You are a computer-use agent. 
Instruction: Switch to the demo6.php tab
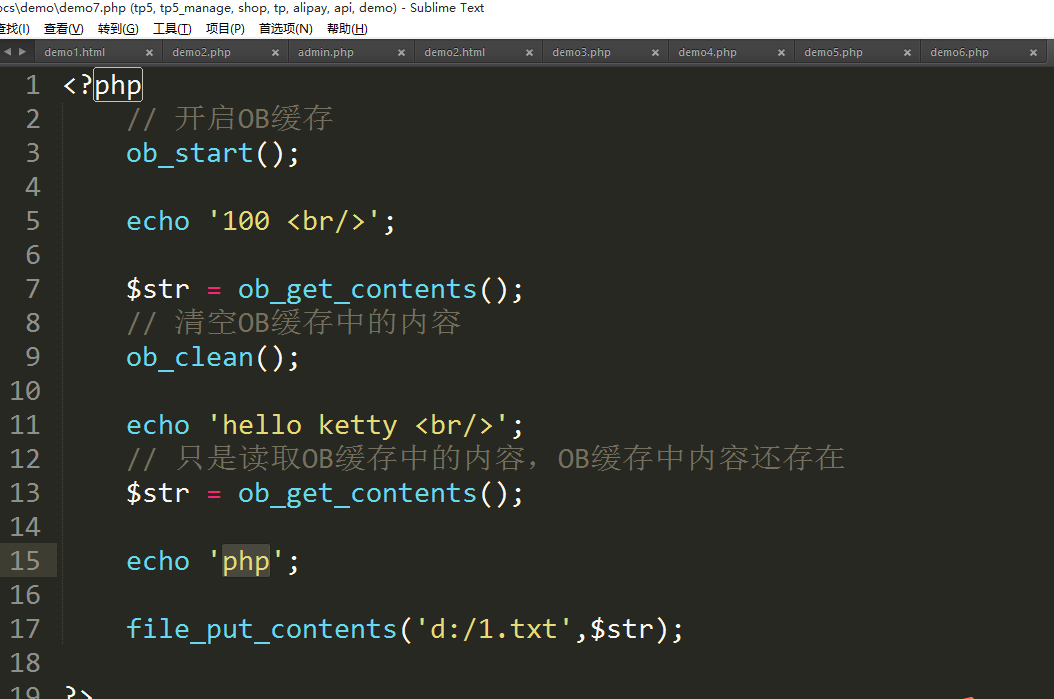coord(959,53)
